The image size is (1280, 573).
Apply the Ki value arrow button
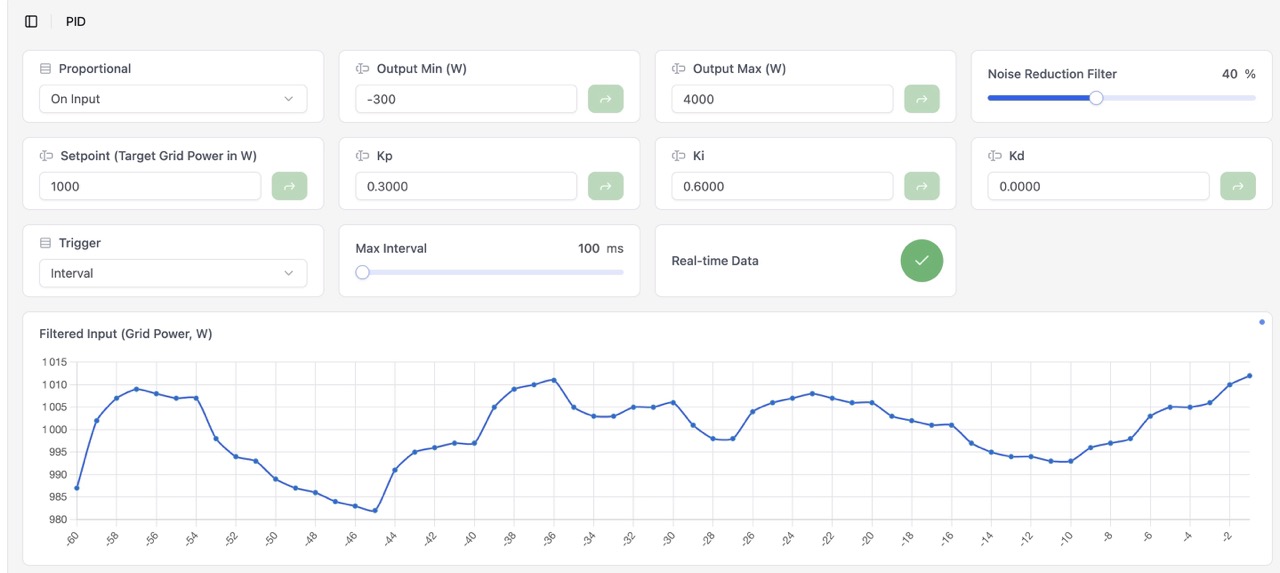[921, 186]
